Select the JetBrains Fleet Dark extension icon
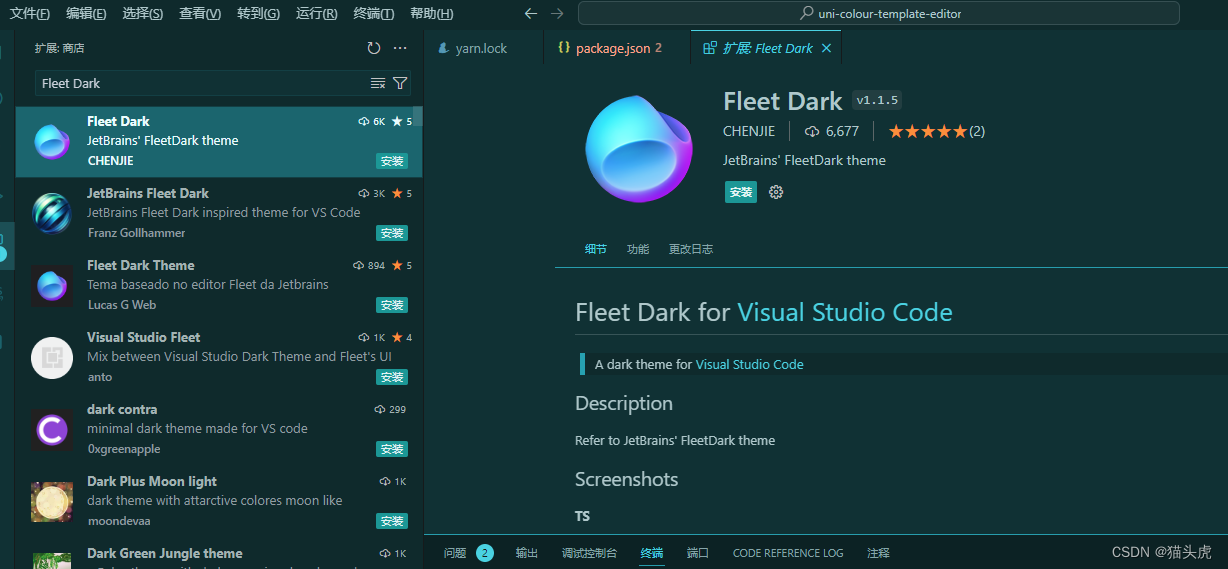 coord(52,213)
